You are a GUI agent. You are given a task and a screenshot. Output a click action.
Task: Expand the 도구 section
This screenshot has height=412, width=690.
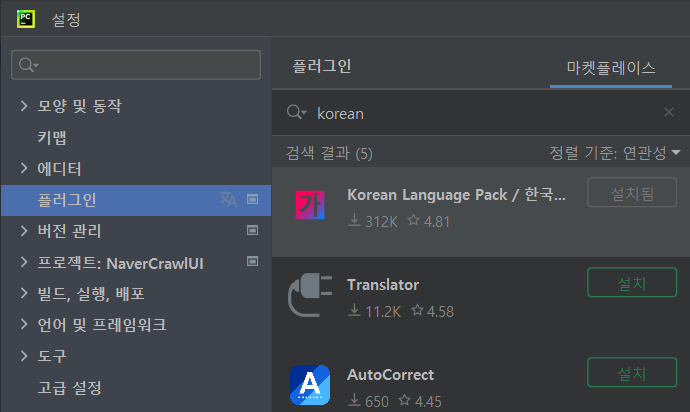[24, 356]
